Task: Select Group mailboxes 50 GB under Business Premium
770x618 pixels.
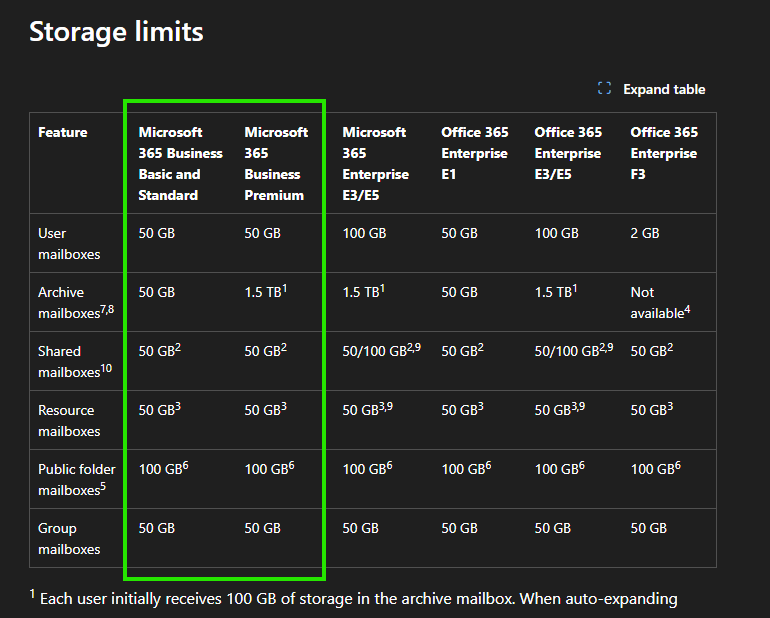Action: click(263, 528)
